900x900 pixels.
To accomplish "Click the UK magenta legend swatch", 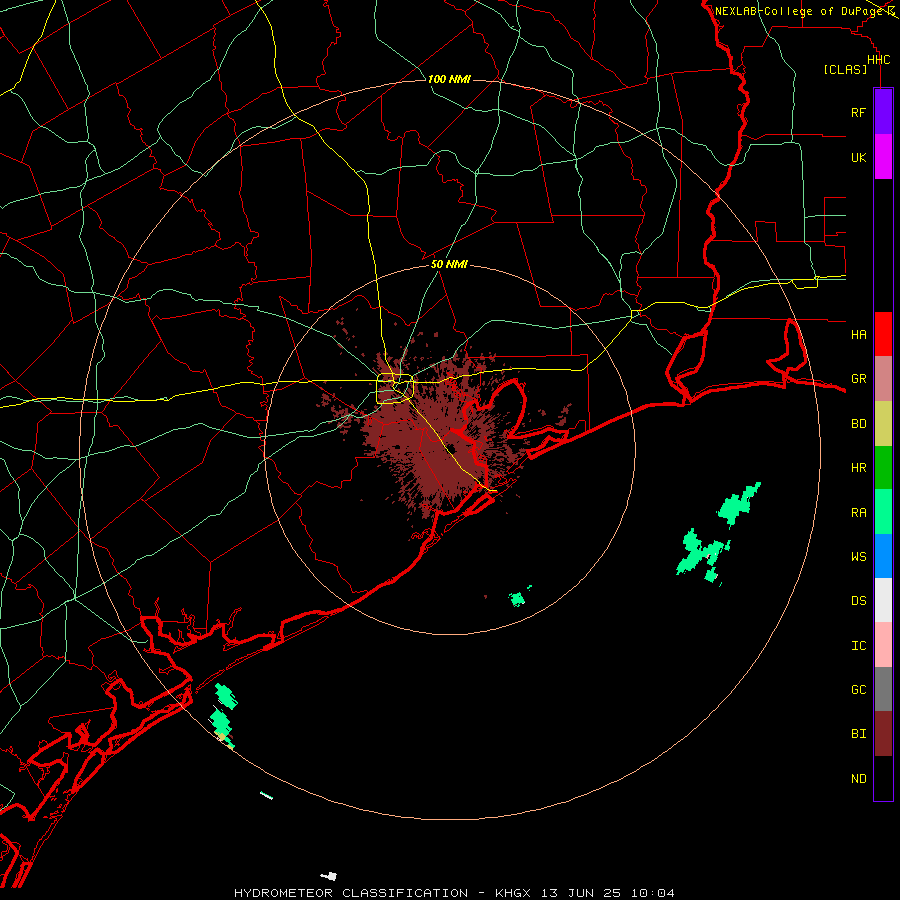I will point(883,157).
